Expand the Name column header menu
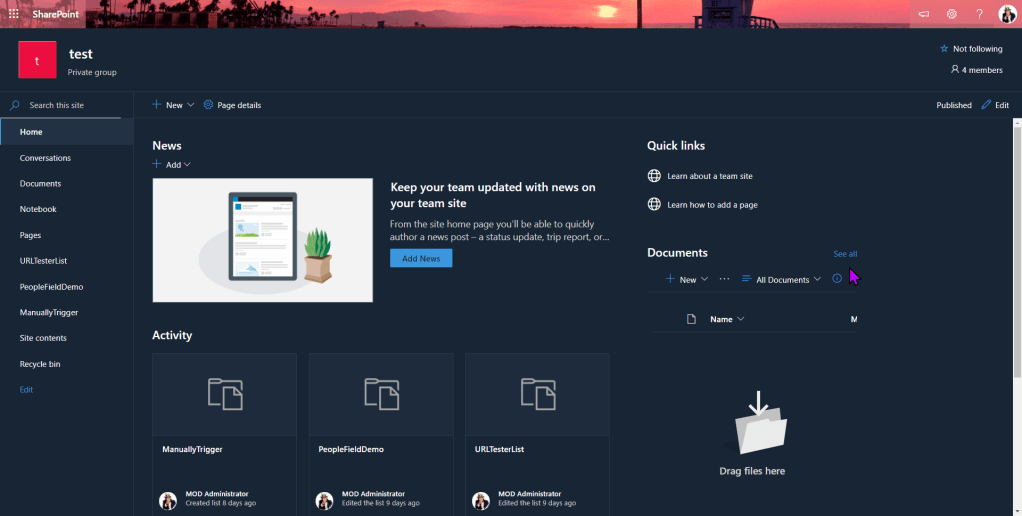Screen dimensions: 1022x516 tap(727, 320)
